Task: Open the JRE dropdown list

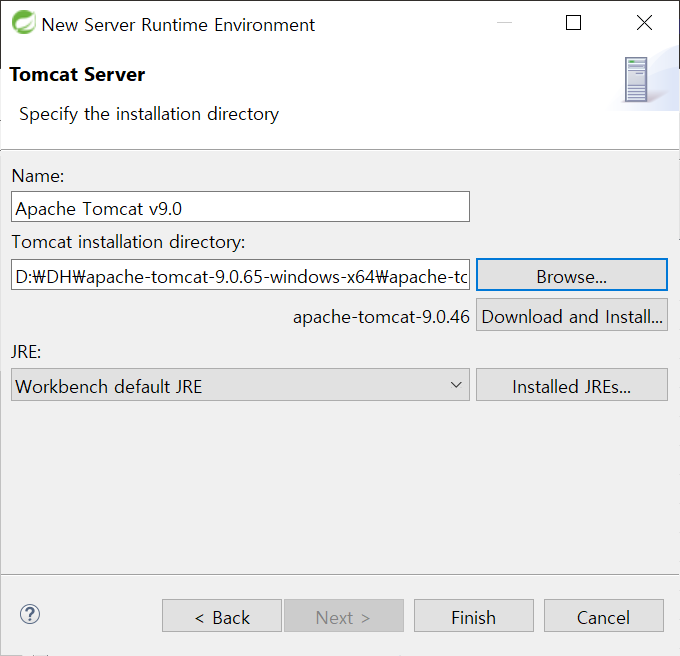Action: tap(240, 385)
